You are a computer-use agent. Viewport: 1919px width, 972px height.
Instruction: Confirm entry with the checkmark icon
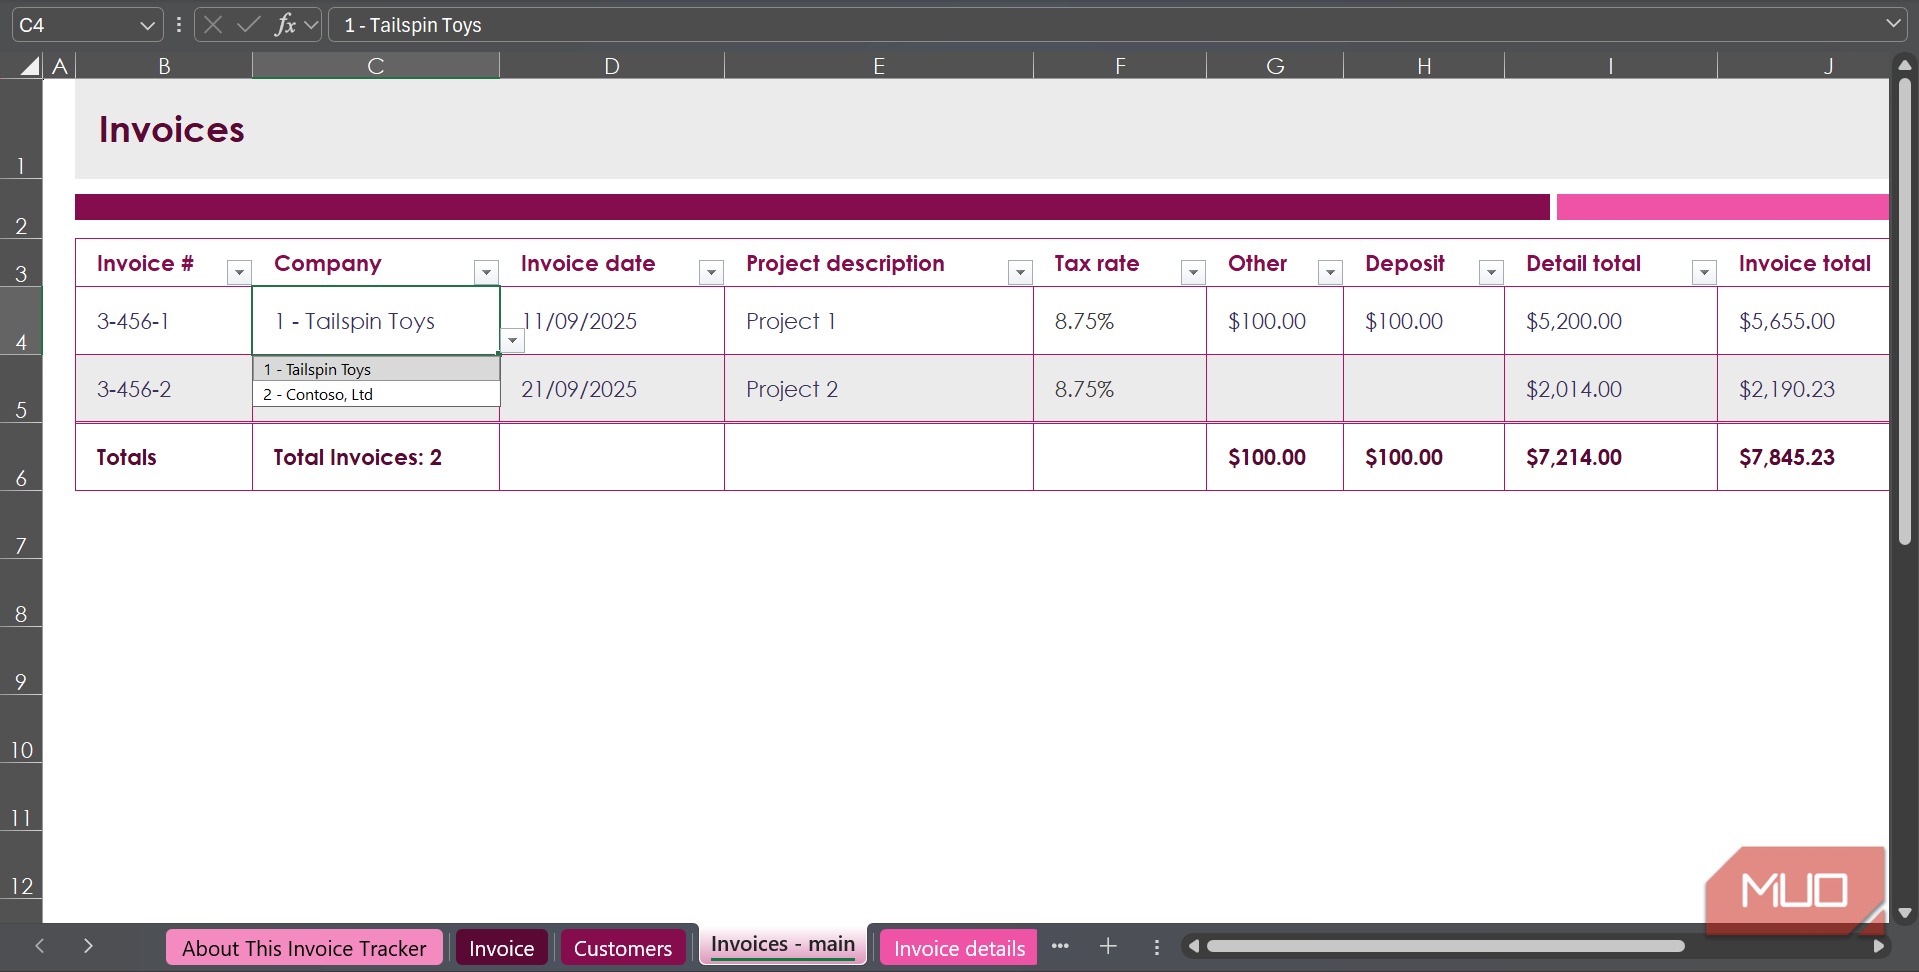pyautogui.click(x=248, y=25)
